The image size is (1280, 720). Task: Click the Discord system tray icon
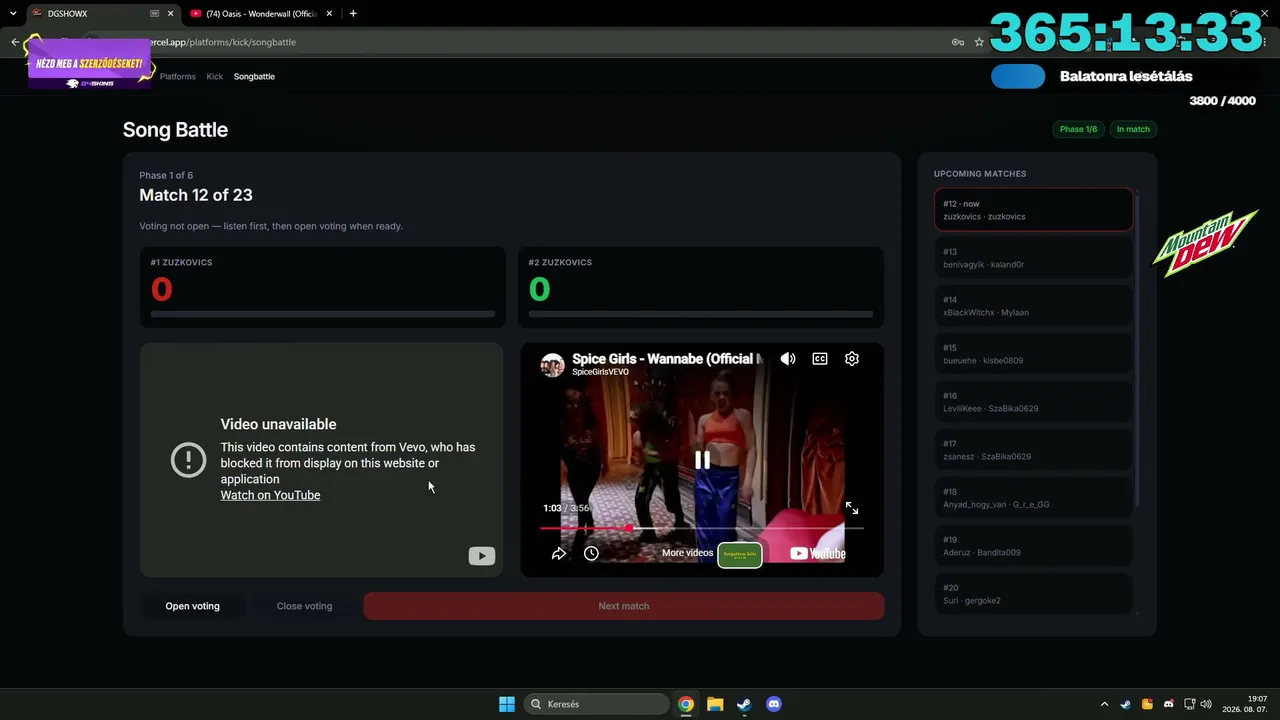pyautogui.click(x=1169, y=704)
